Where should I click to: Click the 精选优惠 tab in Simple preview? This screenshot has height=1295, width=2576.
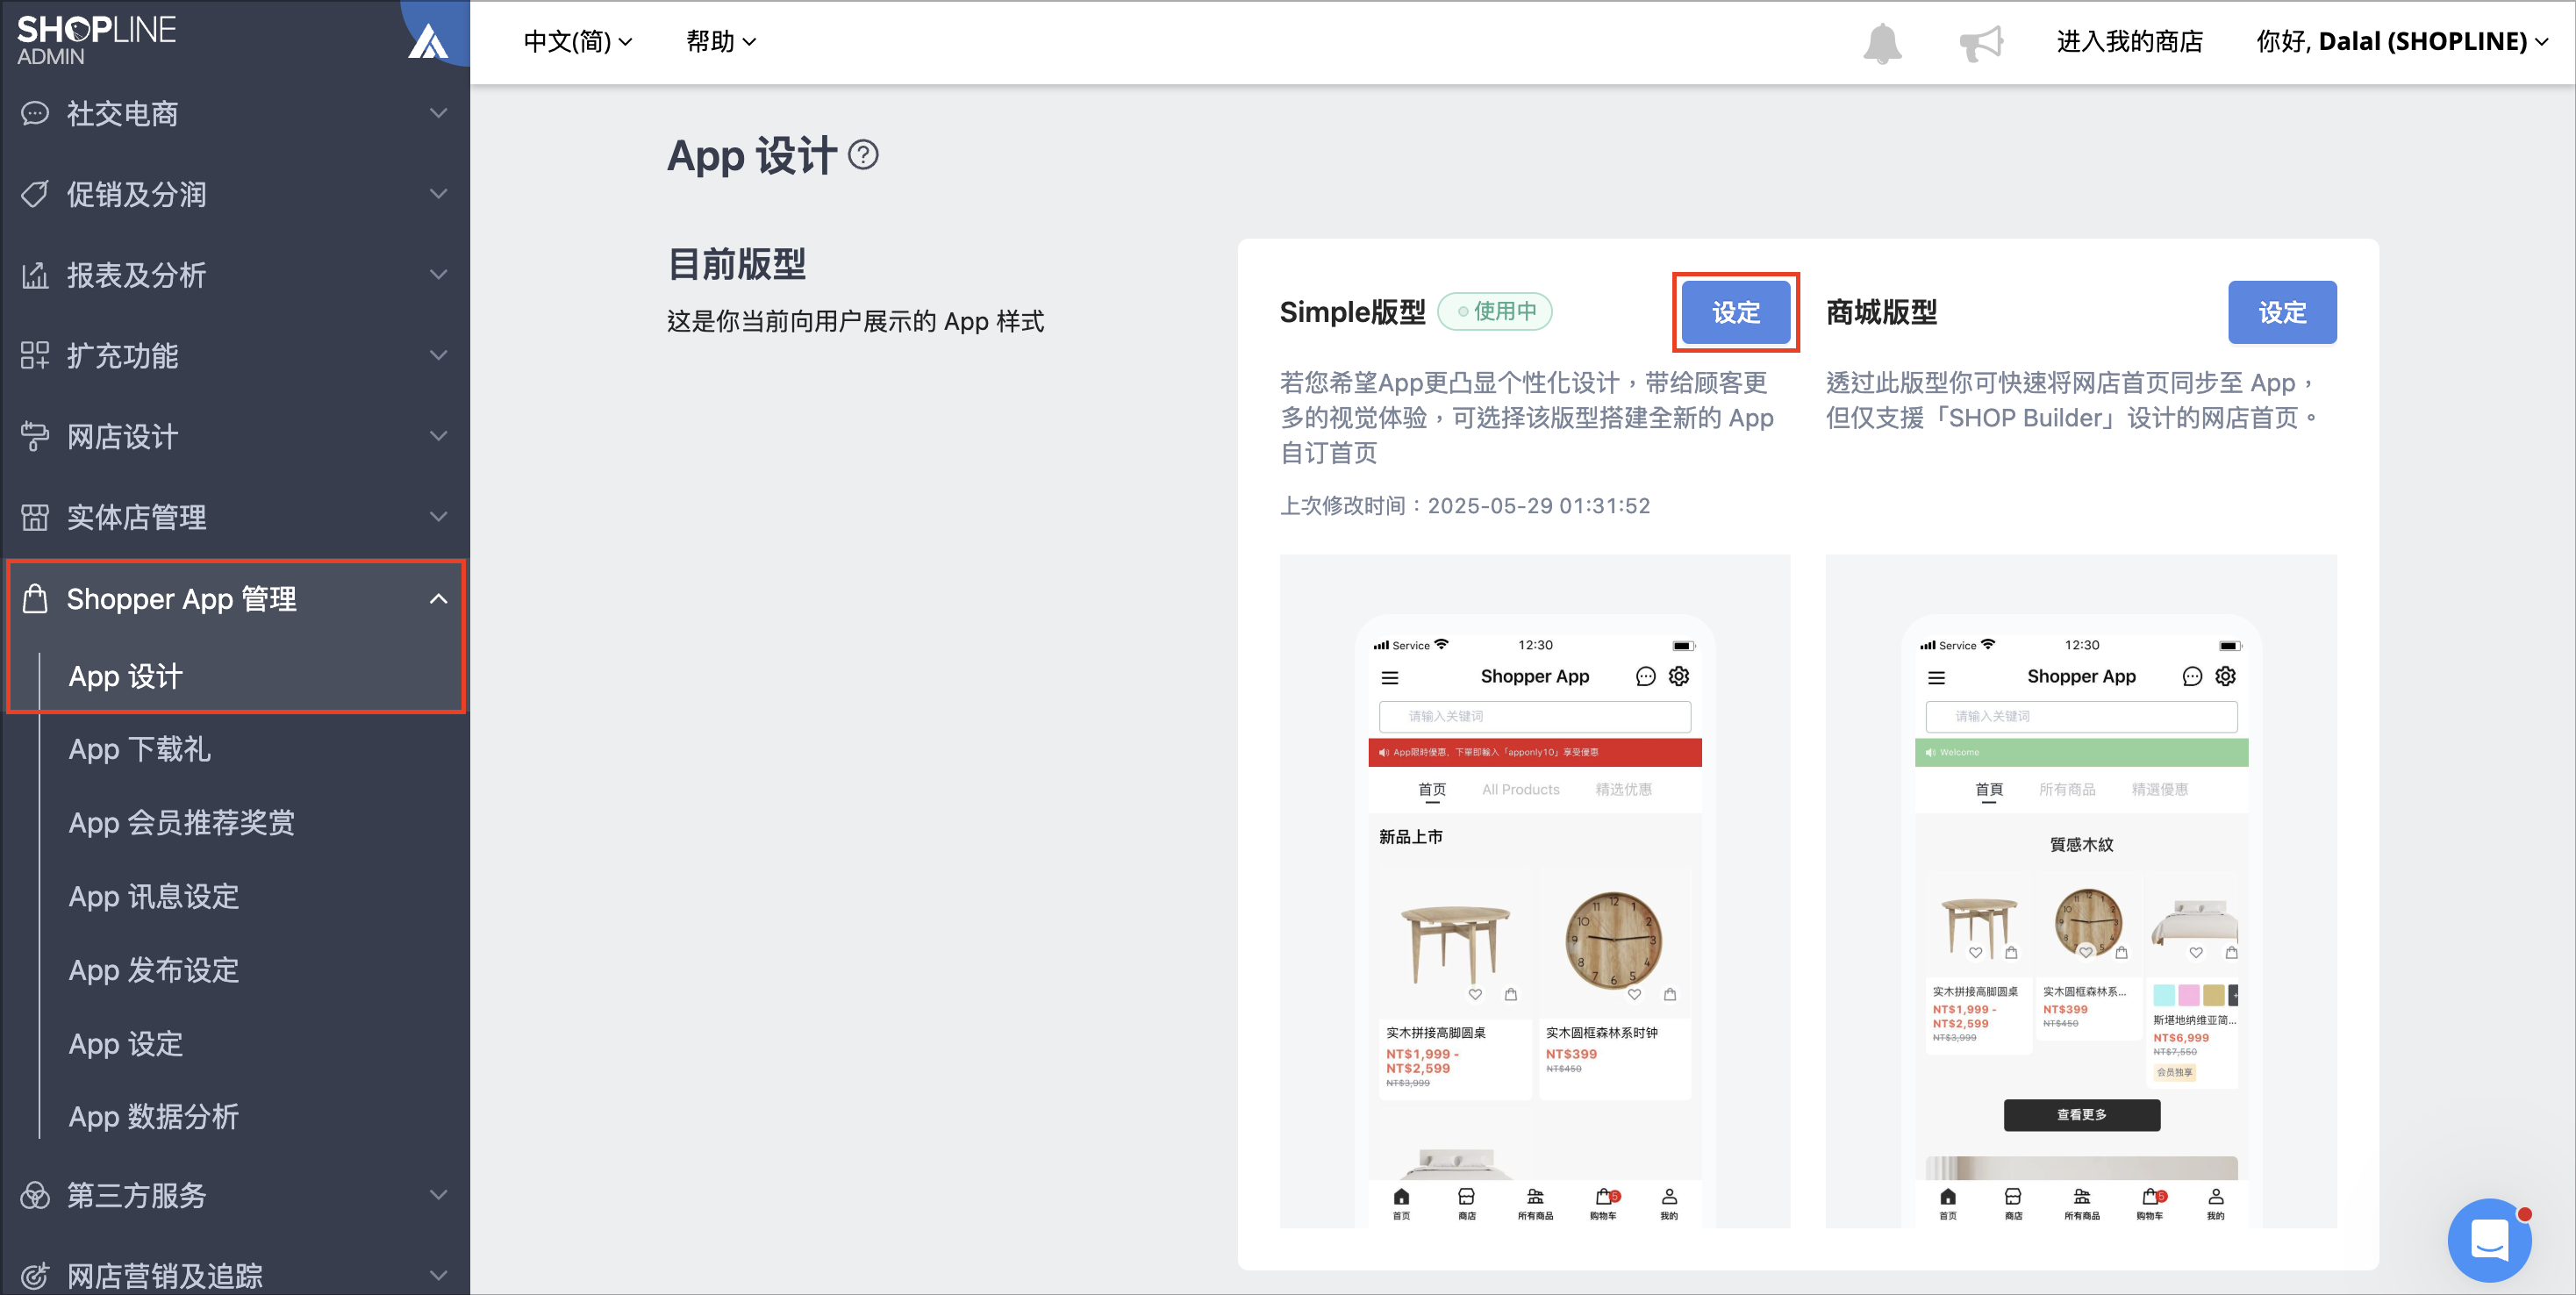(x=1623, y=789)
